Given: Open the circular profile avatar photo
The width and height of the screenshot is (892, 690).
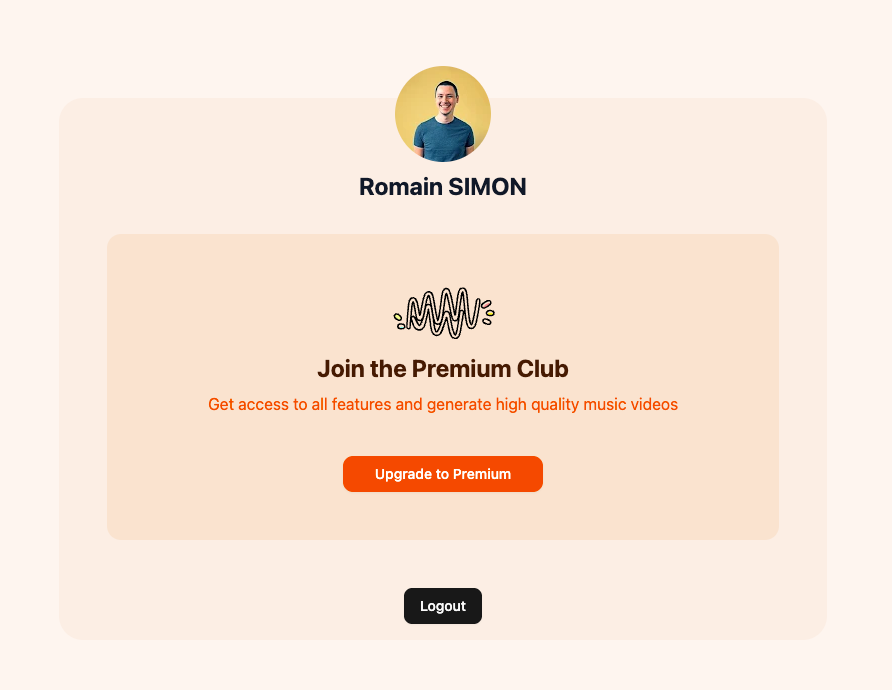Looking at the screenshot, I should click(443, 114).
